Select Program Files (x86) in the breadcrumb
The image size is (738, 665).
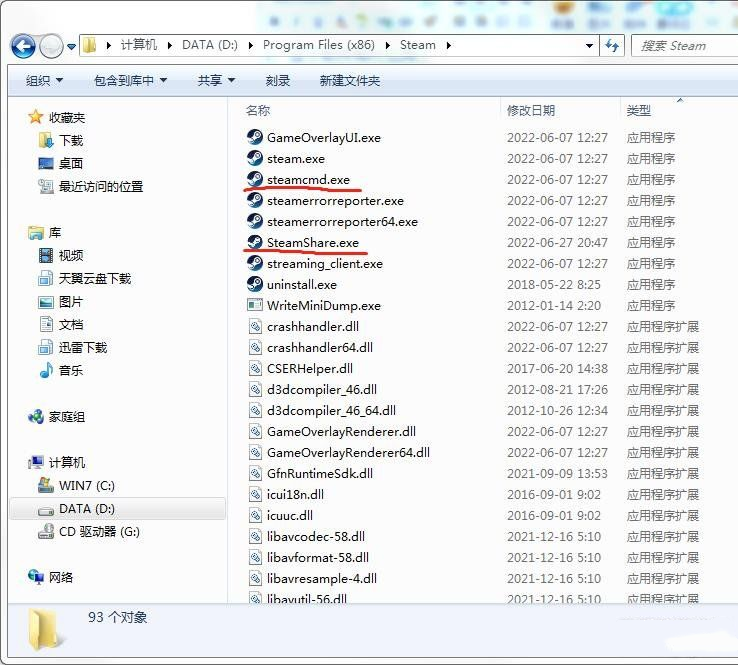(319, 45)
